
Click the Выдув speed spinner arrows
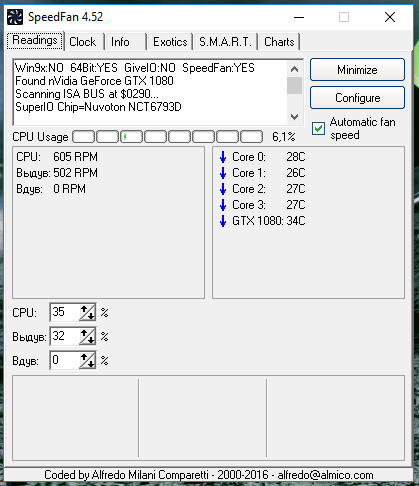click(x=88, y=336)
